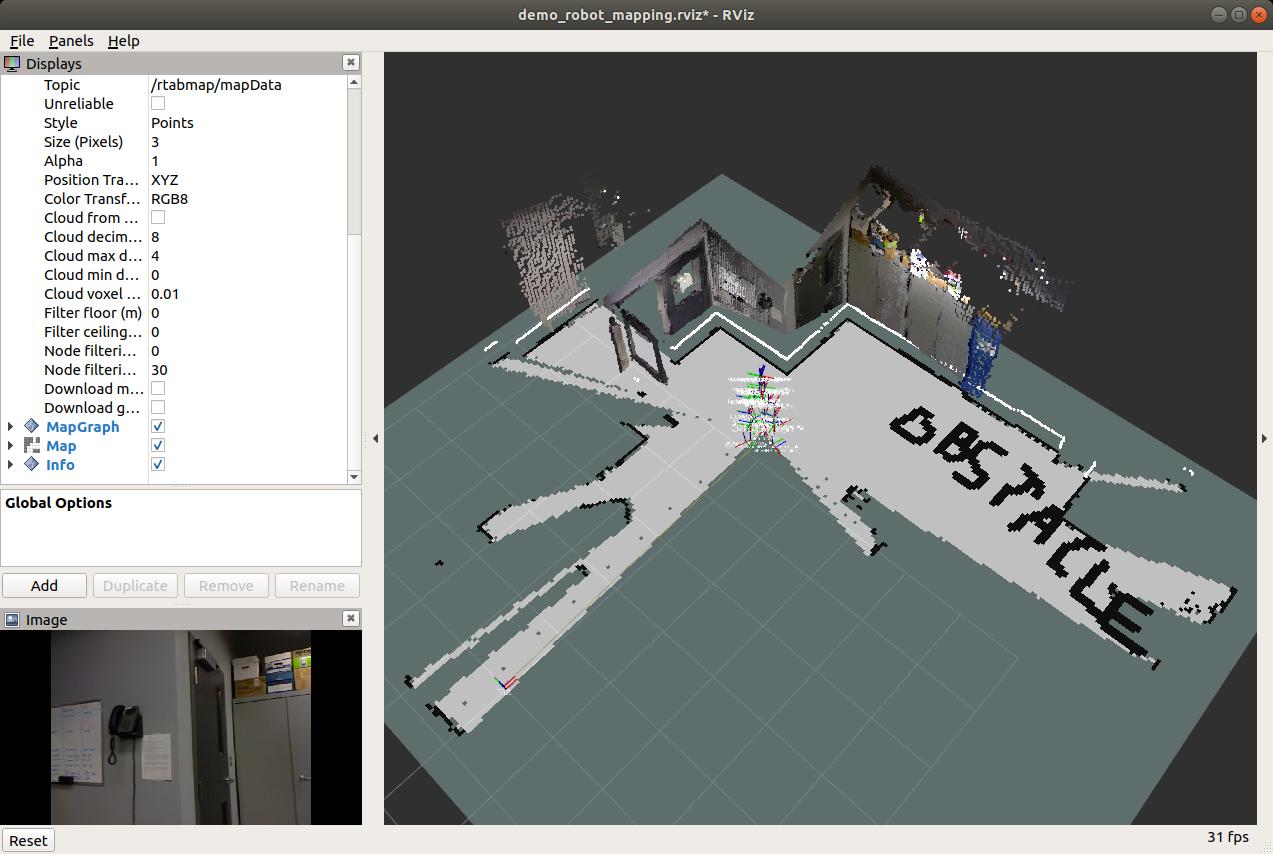This screenshot has width=1273, height=854.
Task: Open the File menu
Action: coord(21,41)
